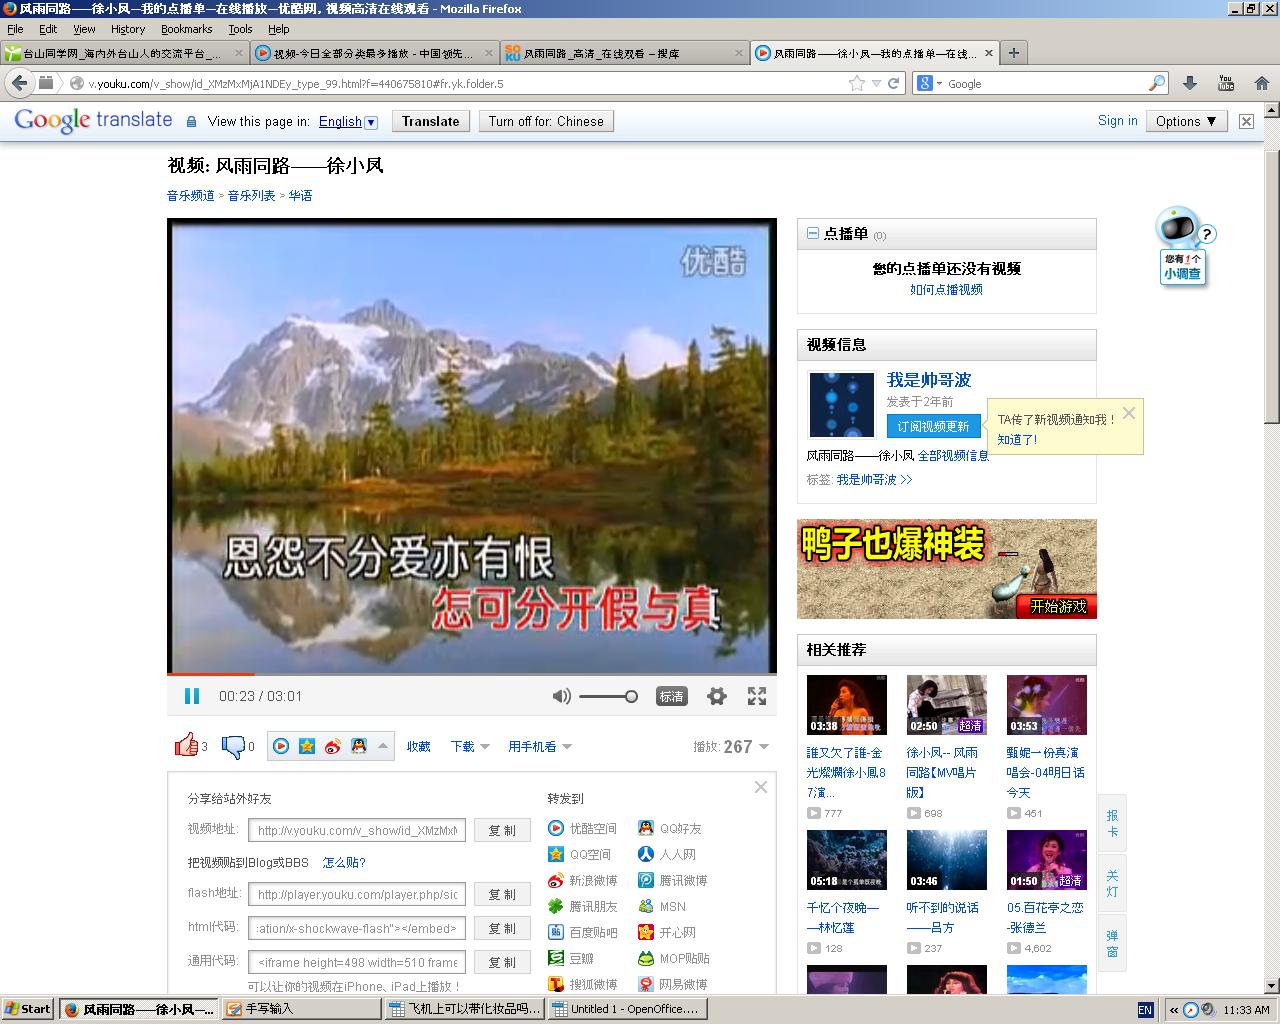Toggle the 标清 quality button

[672, 696]
